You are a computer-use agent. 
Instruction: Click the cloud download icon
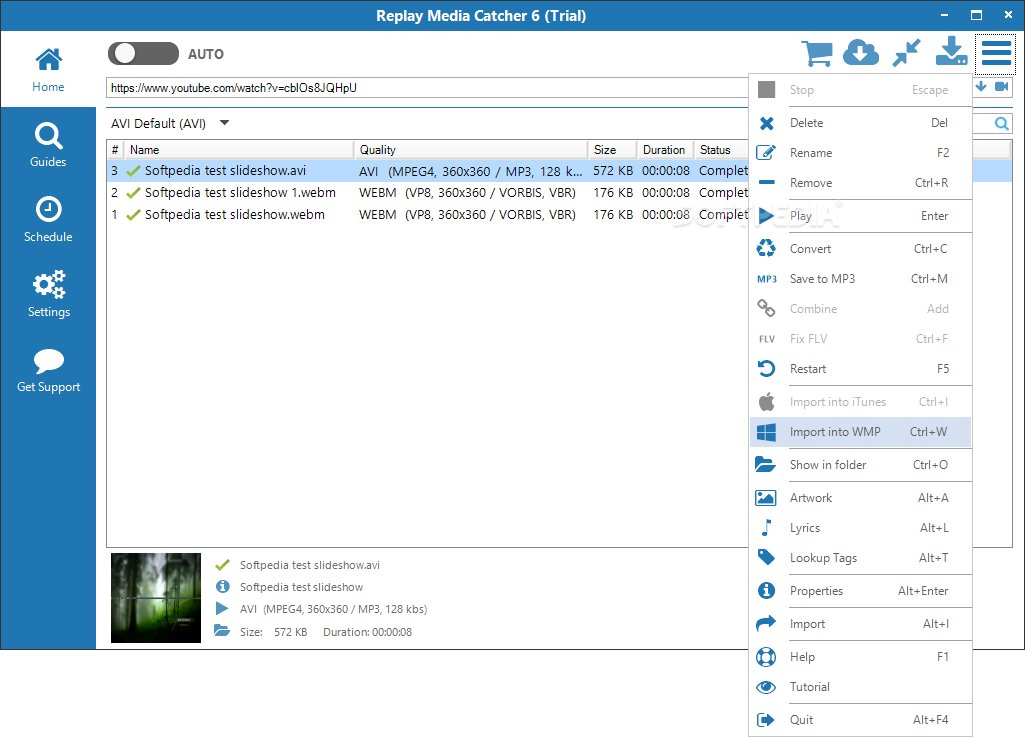(x=861, y=53)
